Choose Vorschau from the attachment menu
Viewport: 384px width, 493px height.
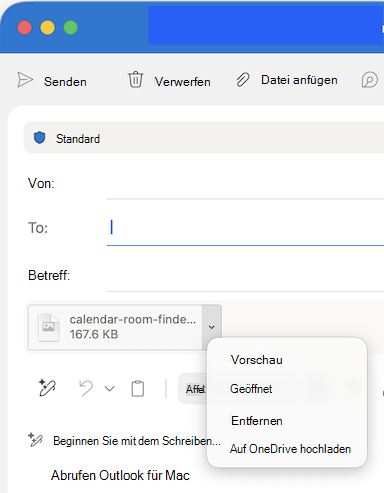[256, 360]
